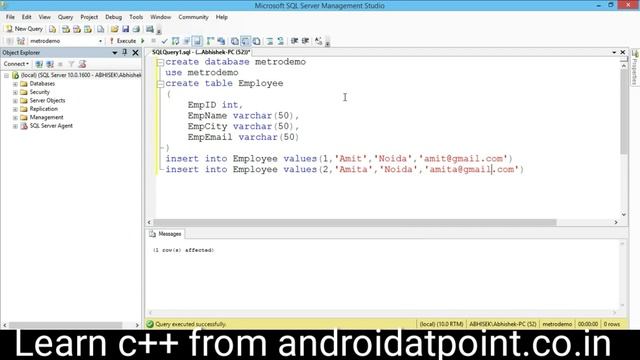Open the Help menu
The height and width of the screenshot is (360, 640).
(222, 17)
